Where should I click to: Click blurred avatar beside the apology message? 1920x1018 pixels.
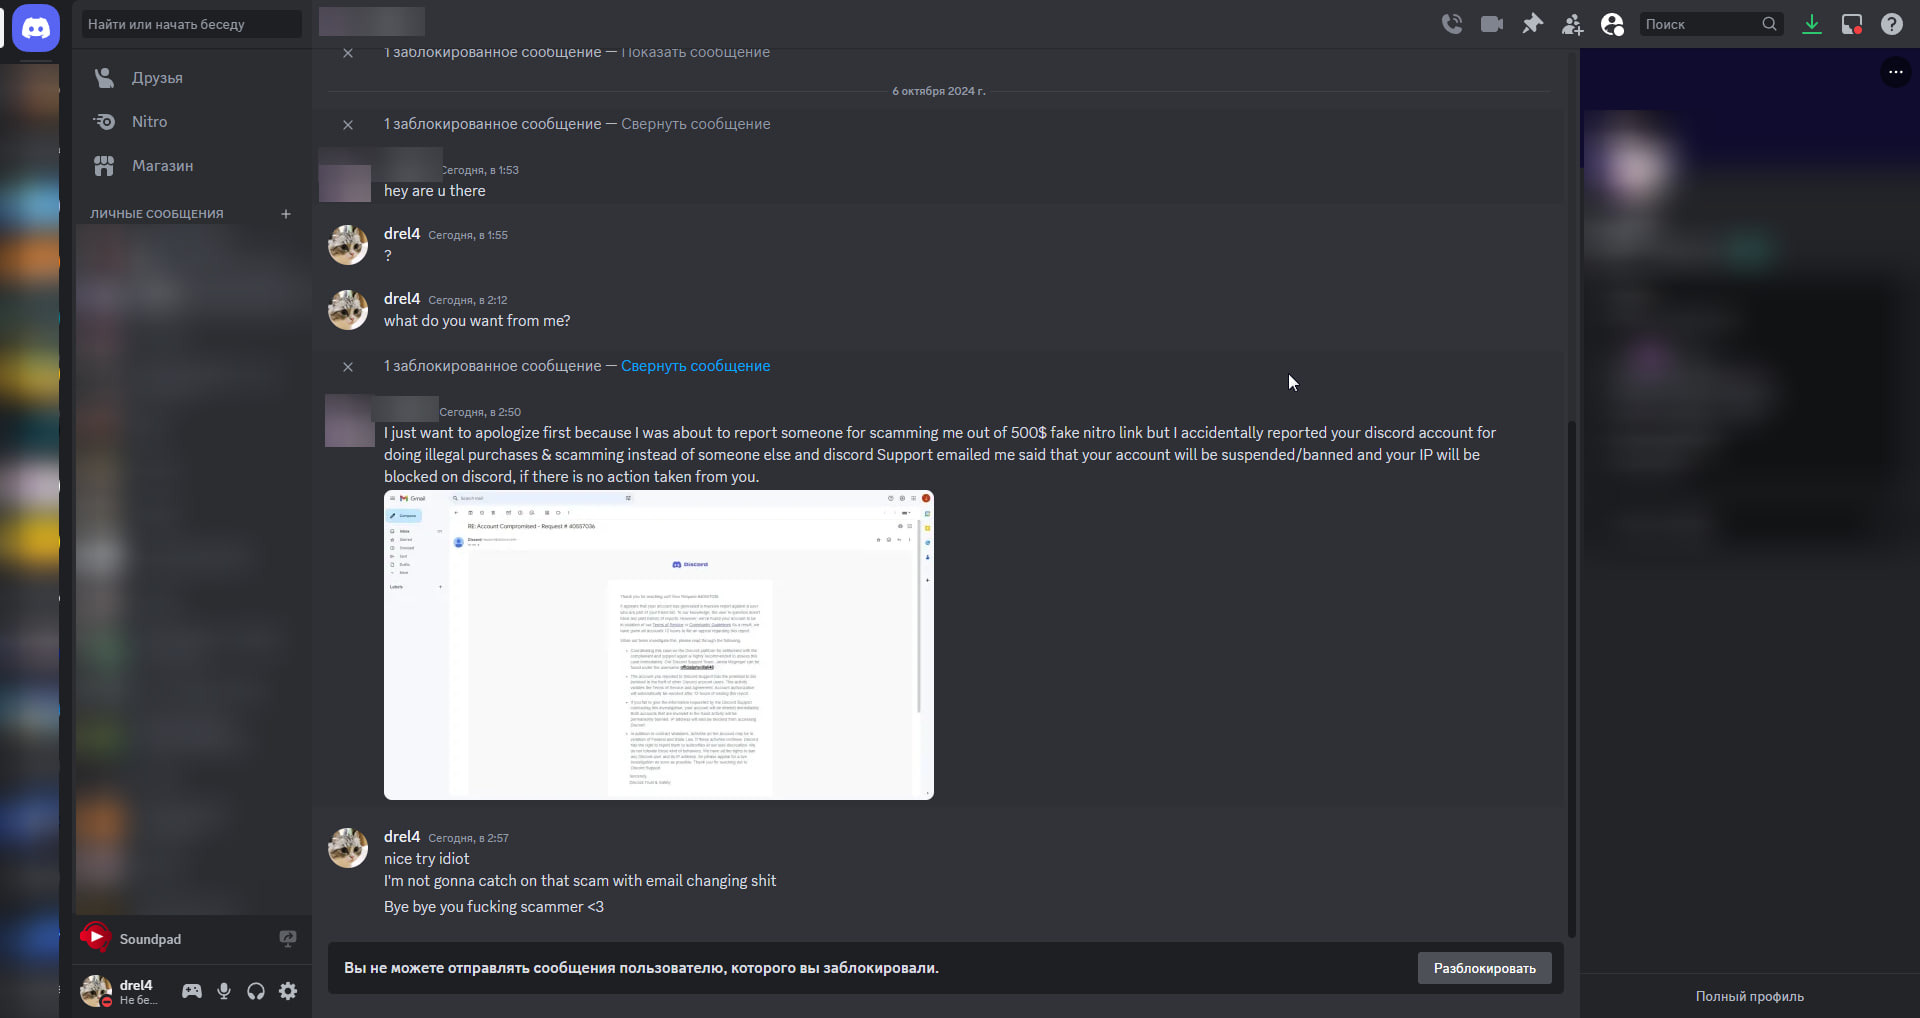click(350, 420)
